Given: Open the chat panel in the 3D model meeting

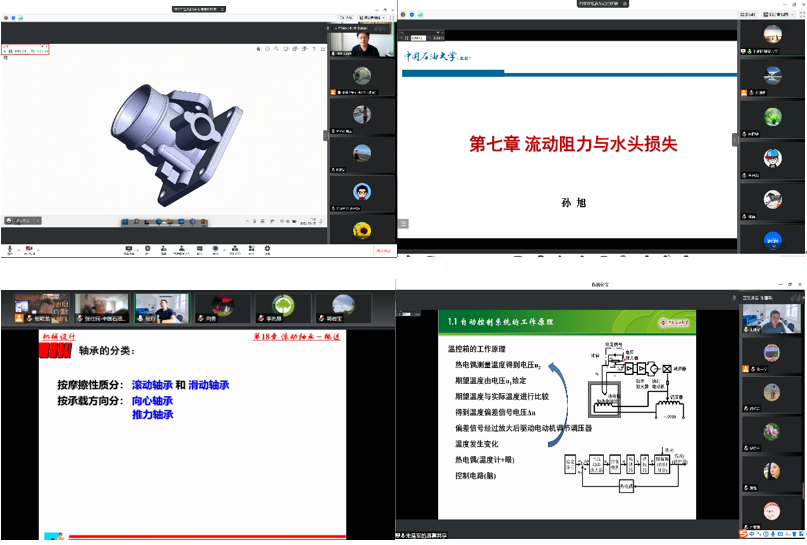Looking at the screenshot, I should pyautogui.click(x=200, y=248).
